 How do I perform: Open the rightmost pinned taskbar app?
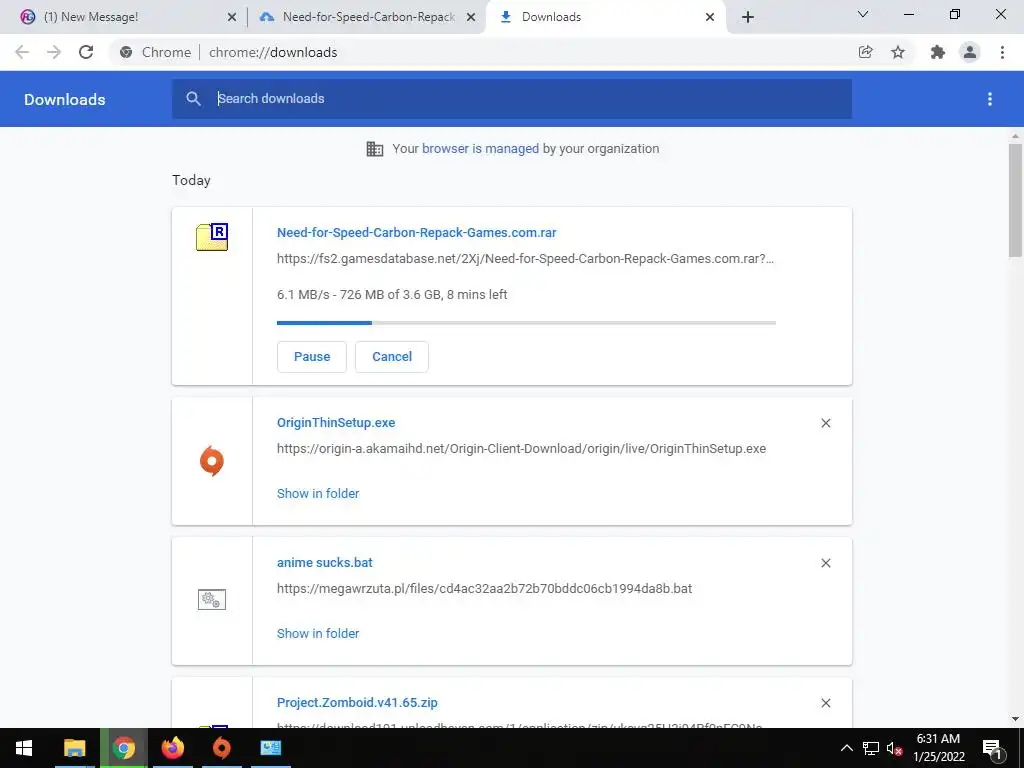point(270,748)
